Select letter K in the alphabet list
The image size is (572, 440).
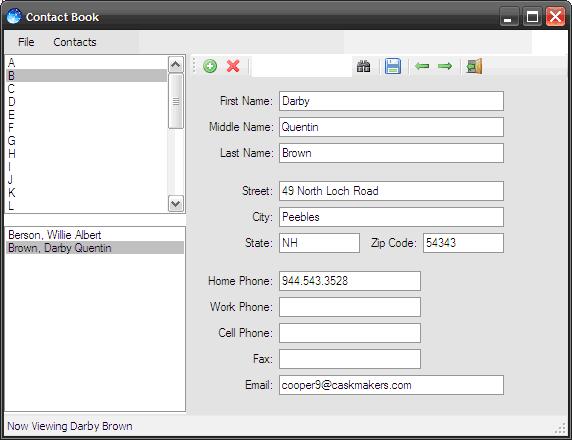pos(87,193)
